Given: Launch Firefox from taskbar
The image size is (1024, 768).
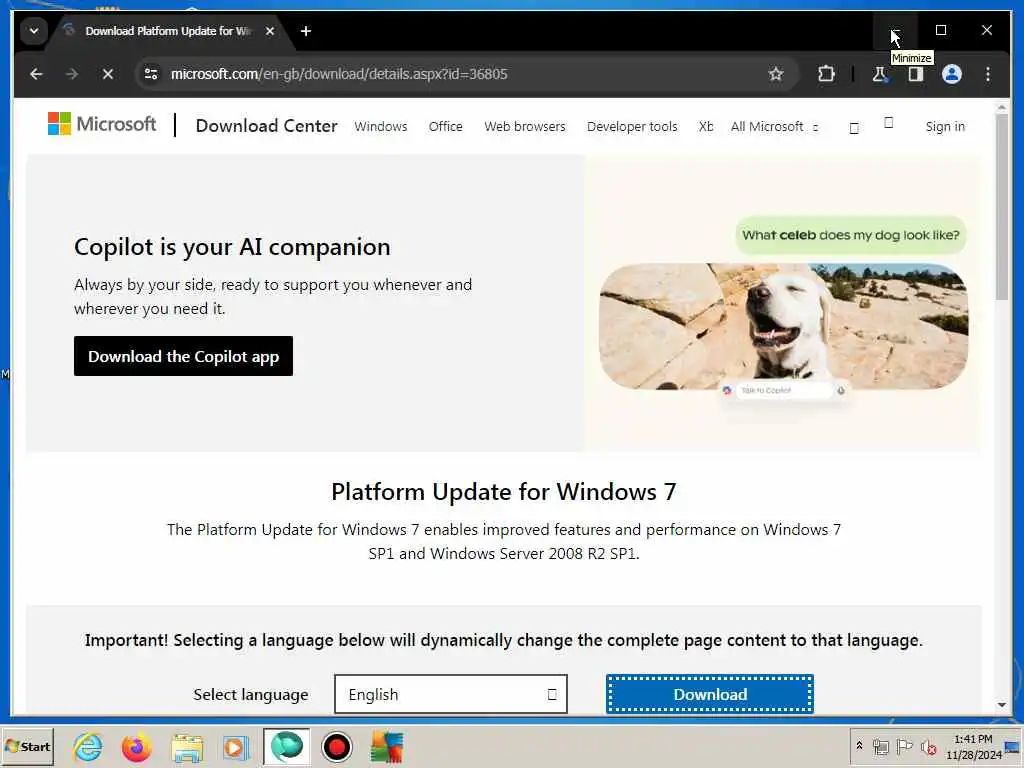Looking at the screenshot, I should point(136,746).
